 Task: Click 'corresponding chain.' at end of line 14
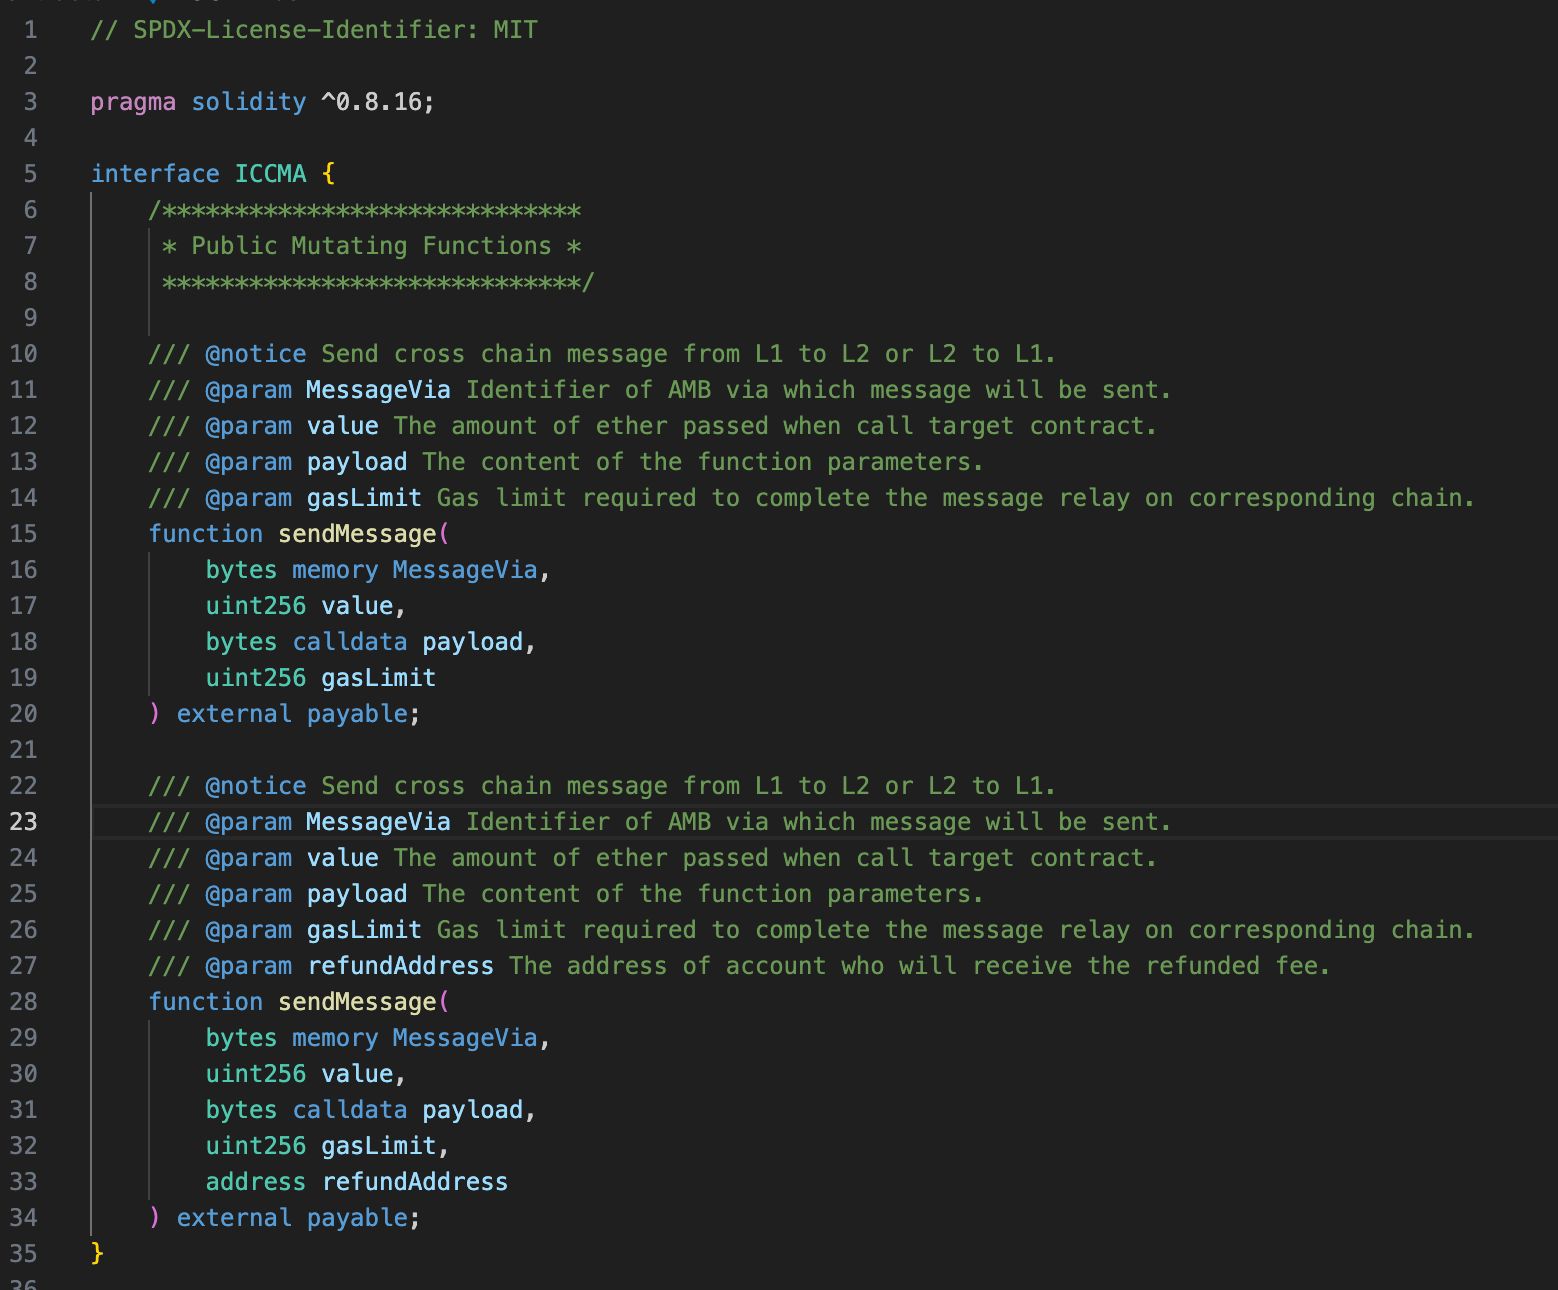(1331, 498)
